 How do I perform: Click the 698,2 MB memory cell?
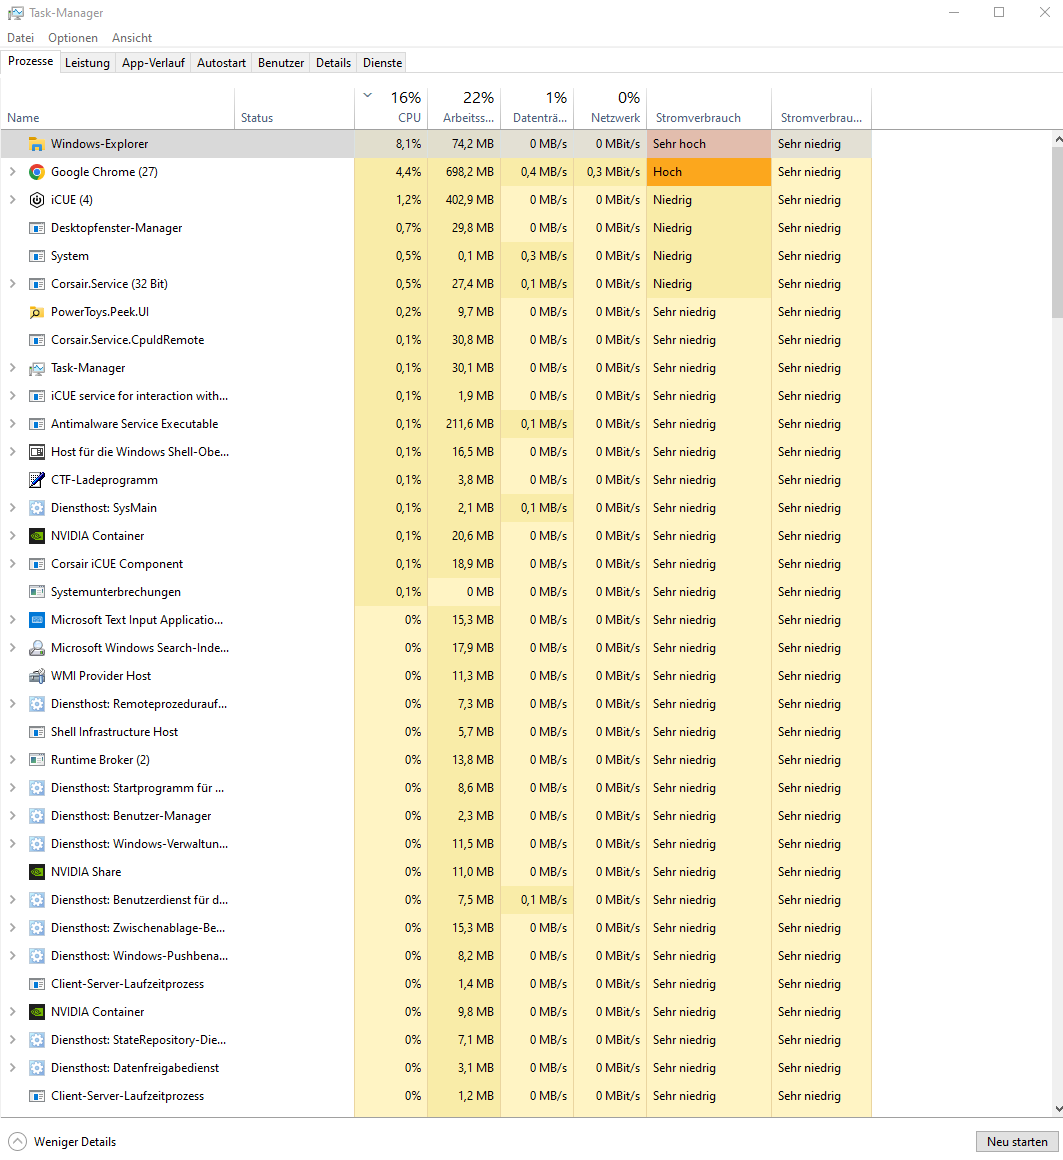coord(465,172)
